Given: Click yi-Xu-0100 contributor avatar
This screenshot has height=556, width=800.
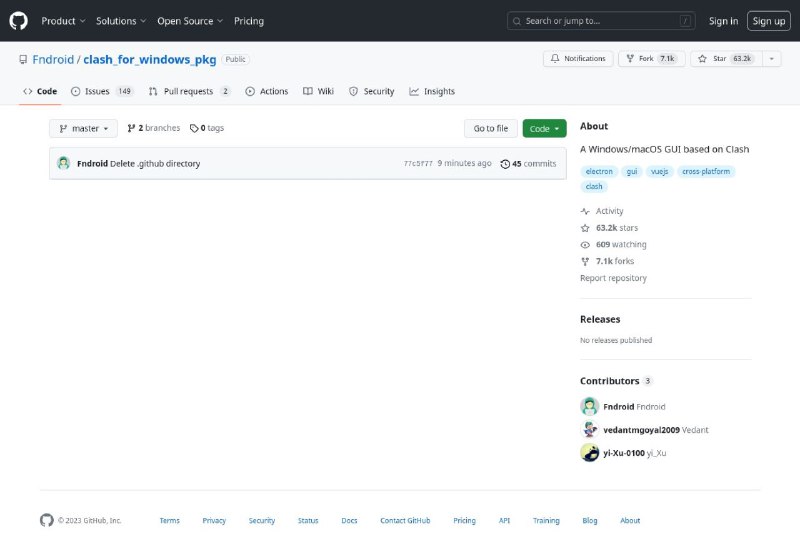Looking at the screenshot, I should (590, 453).
